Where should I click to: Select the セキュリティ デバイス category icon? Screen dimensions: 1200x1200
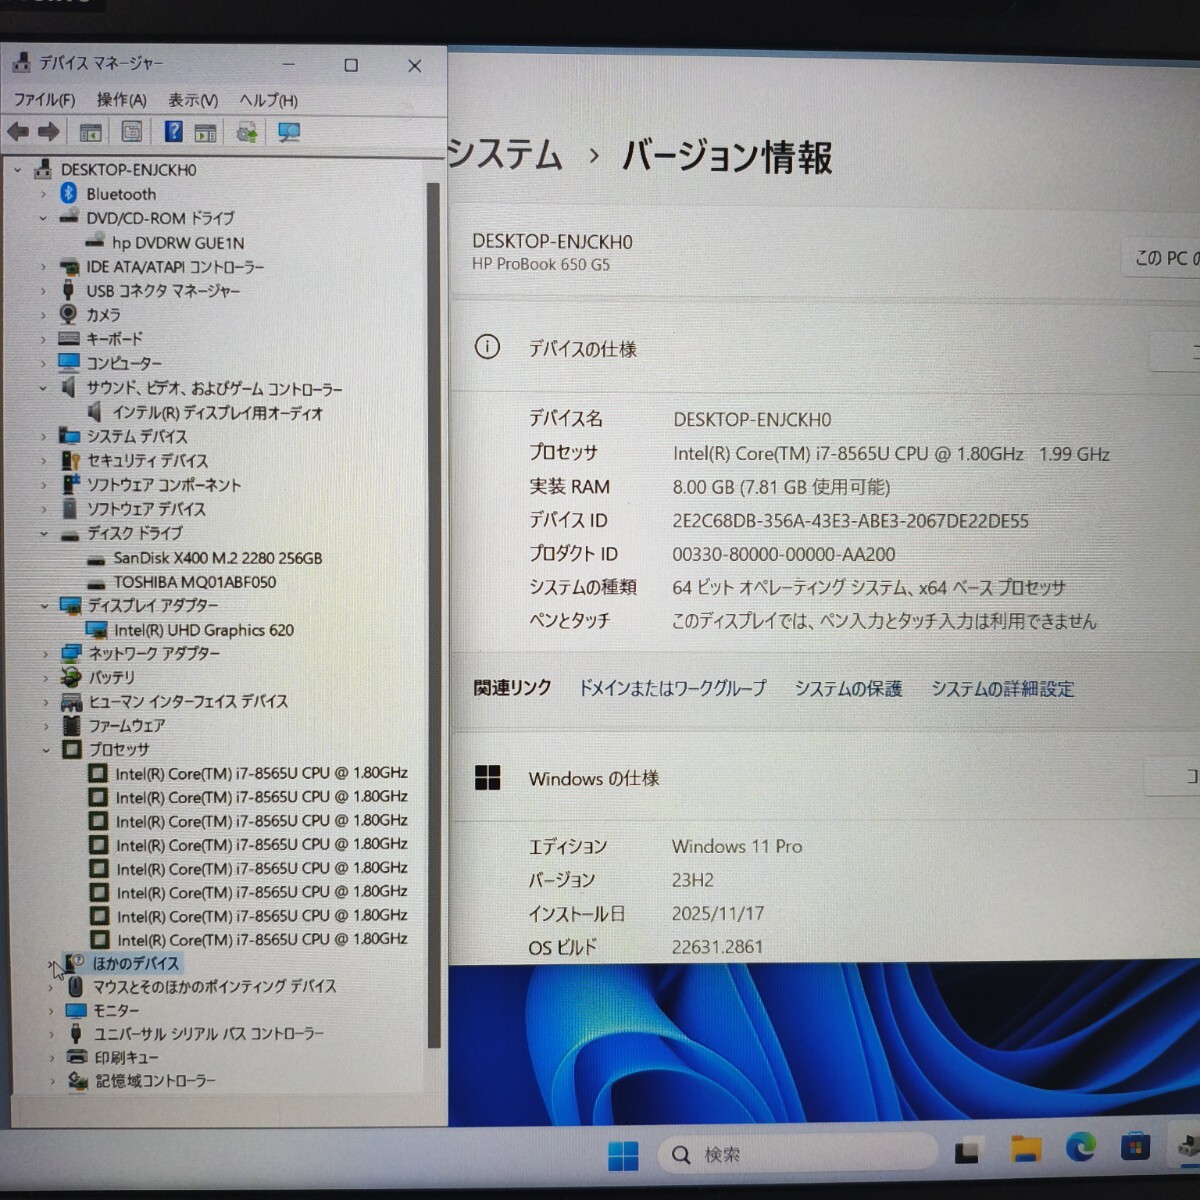point(70,460)
